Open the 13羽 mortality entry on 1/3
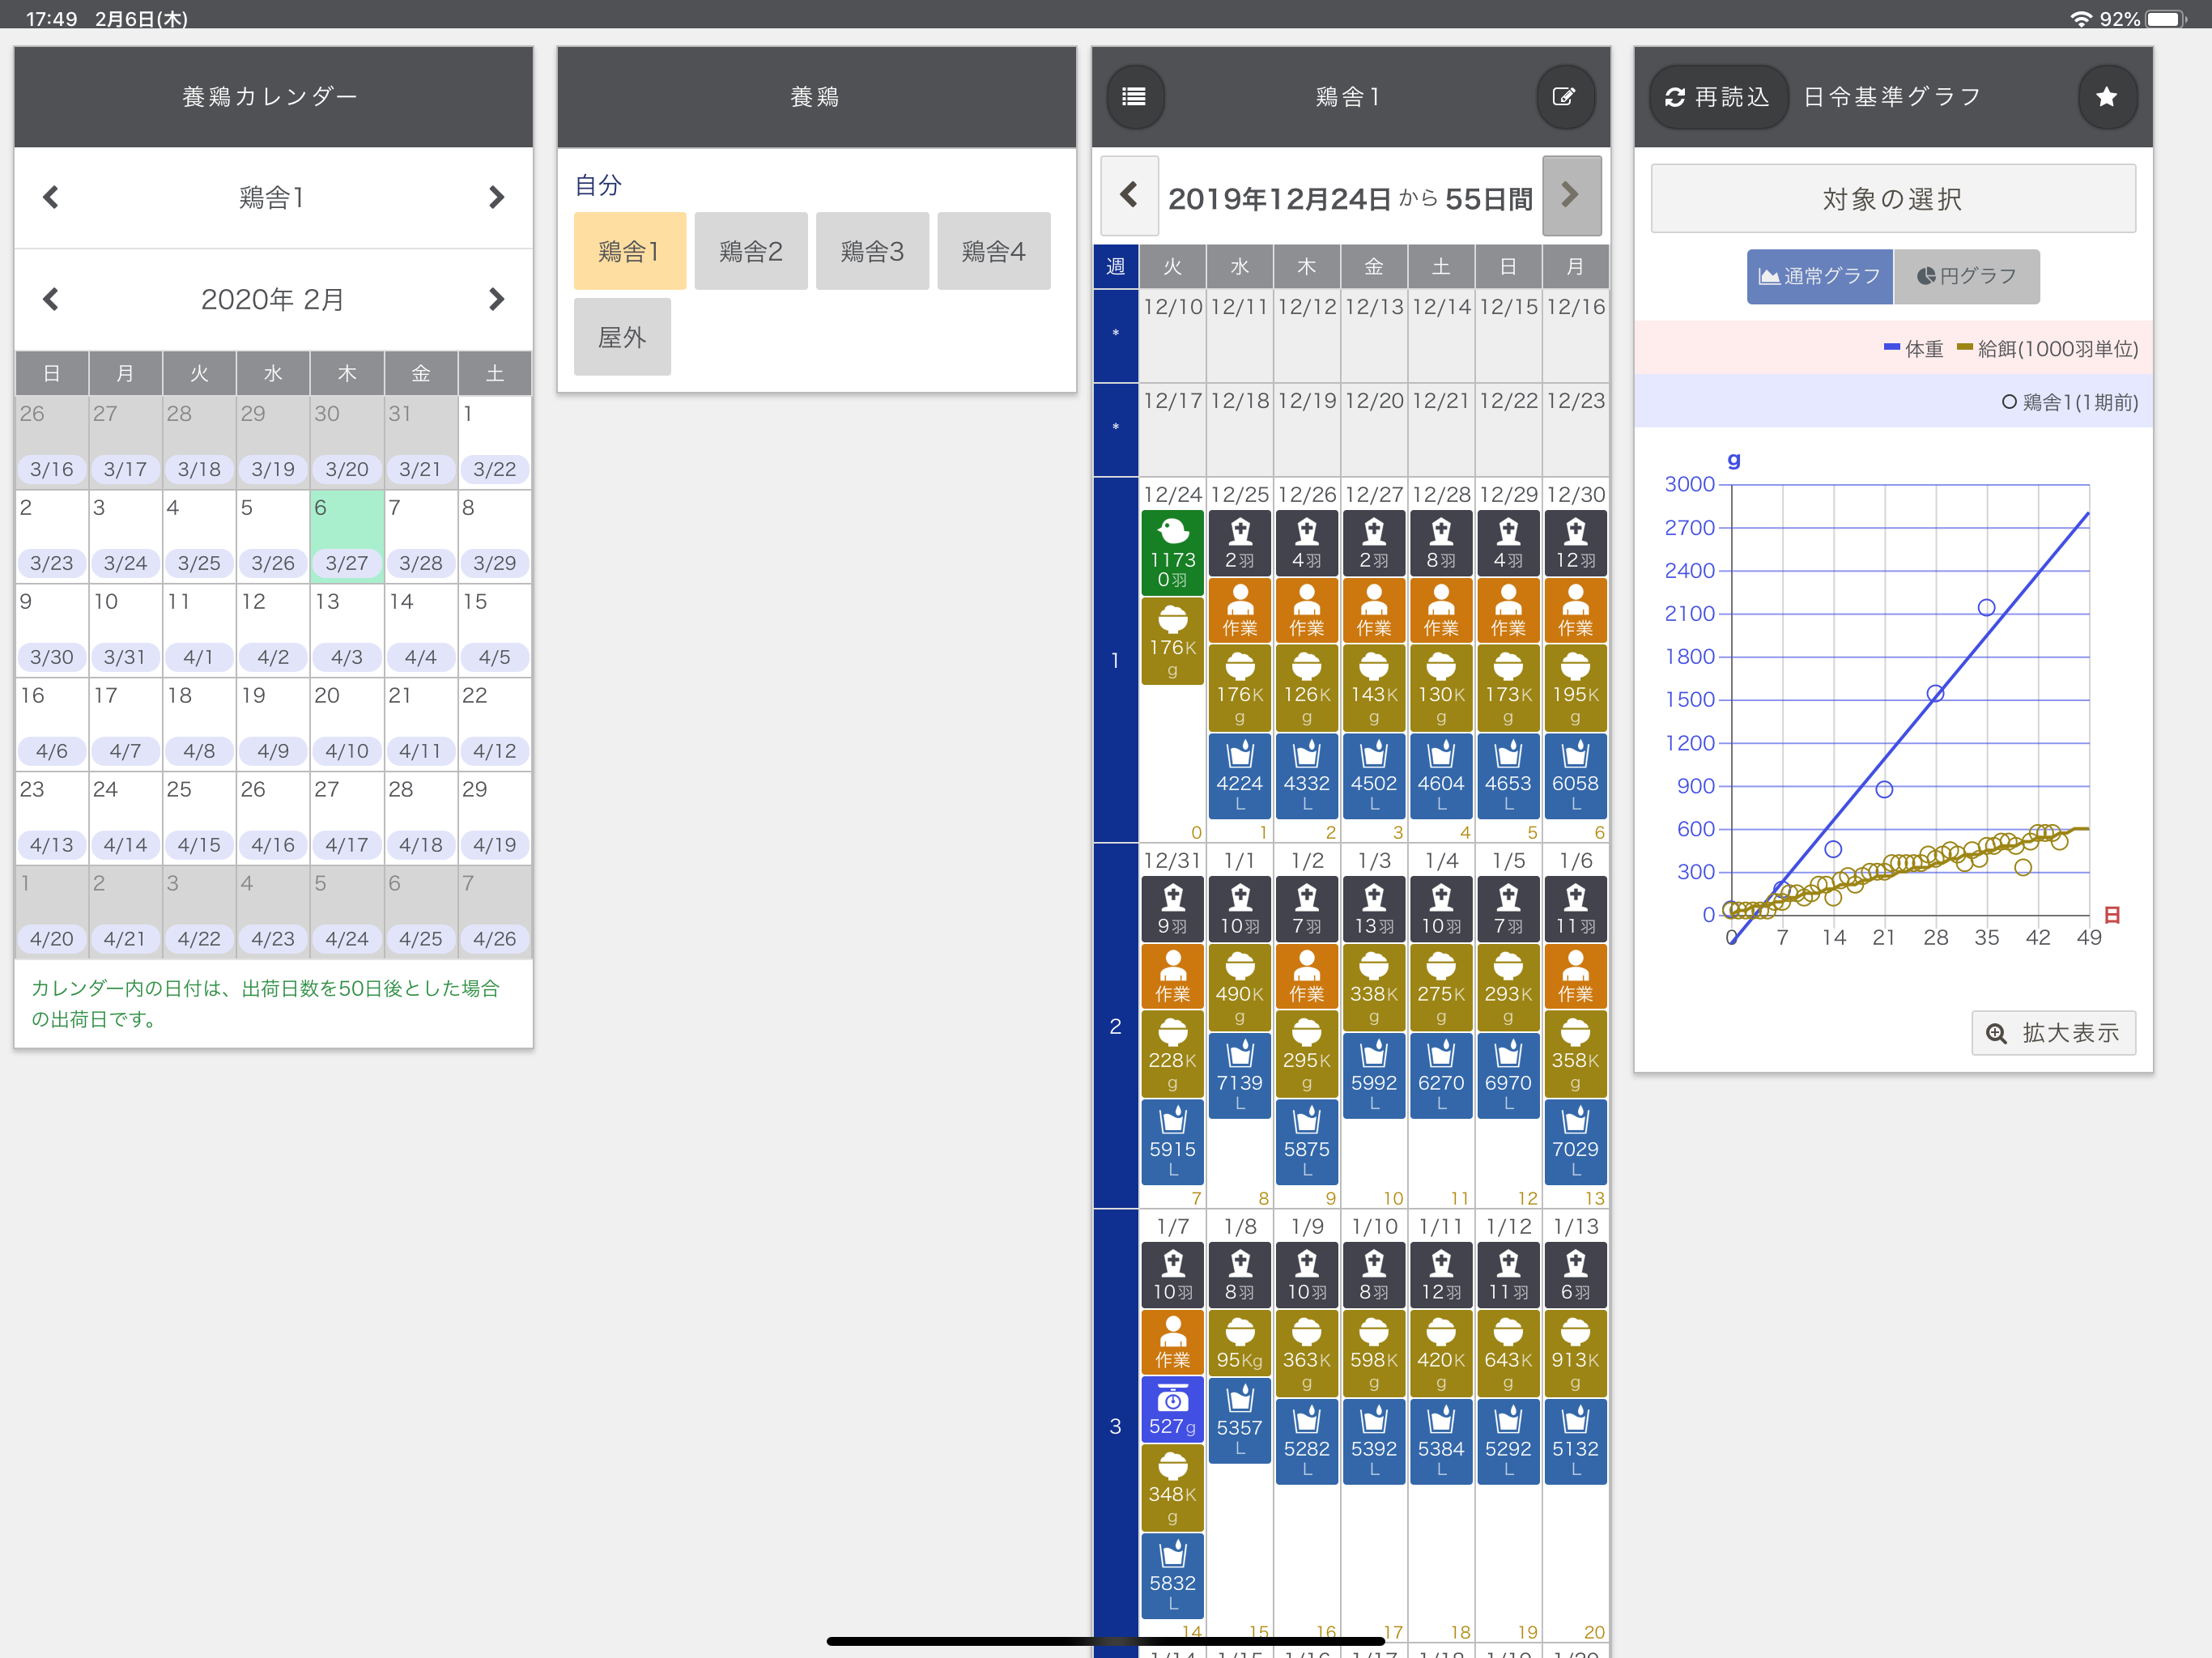The width and height of the screenshot is (2212, 1658). click(x=1373, y=909)
